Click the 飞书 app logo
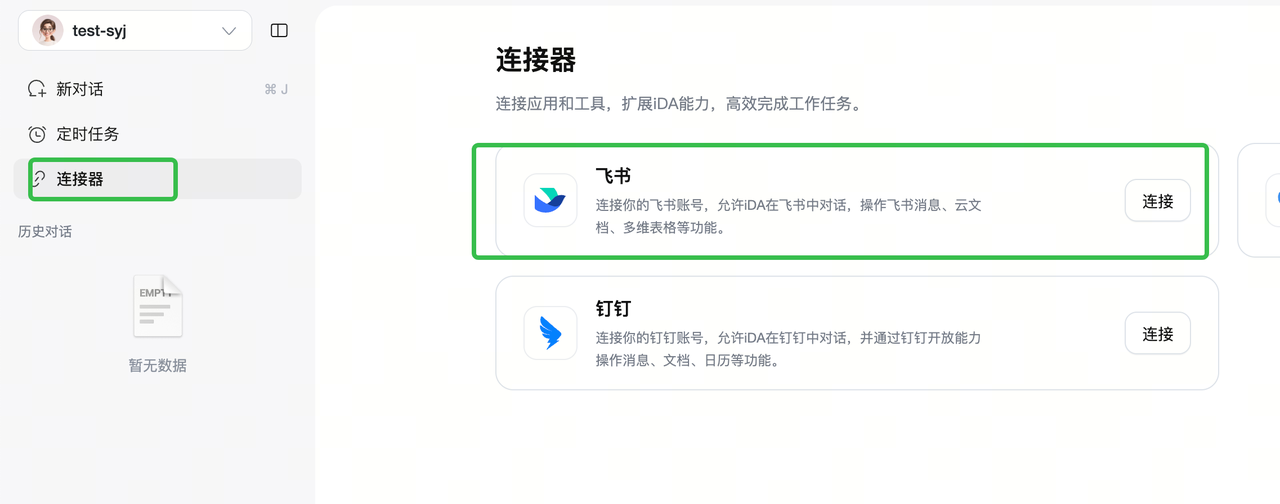Screen dimensions: 1280x504 550,200
